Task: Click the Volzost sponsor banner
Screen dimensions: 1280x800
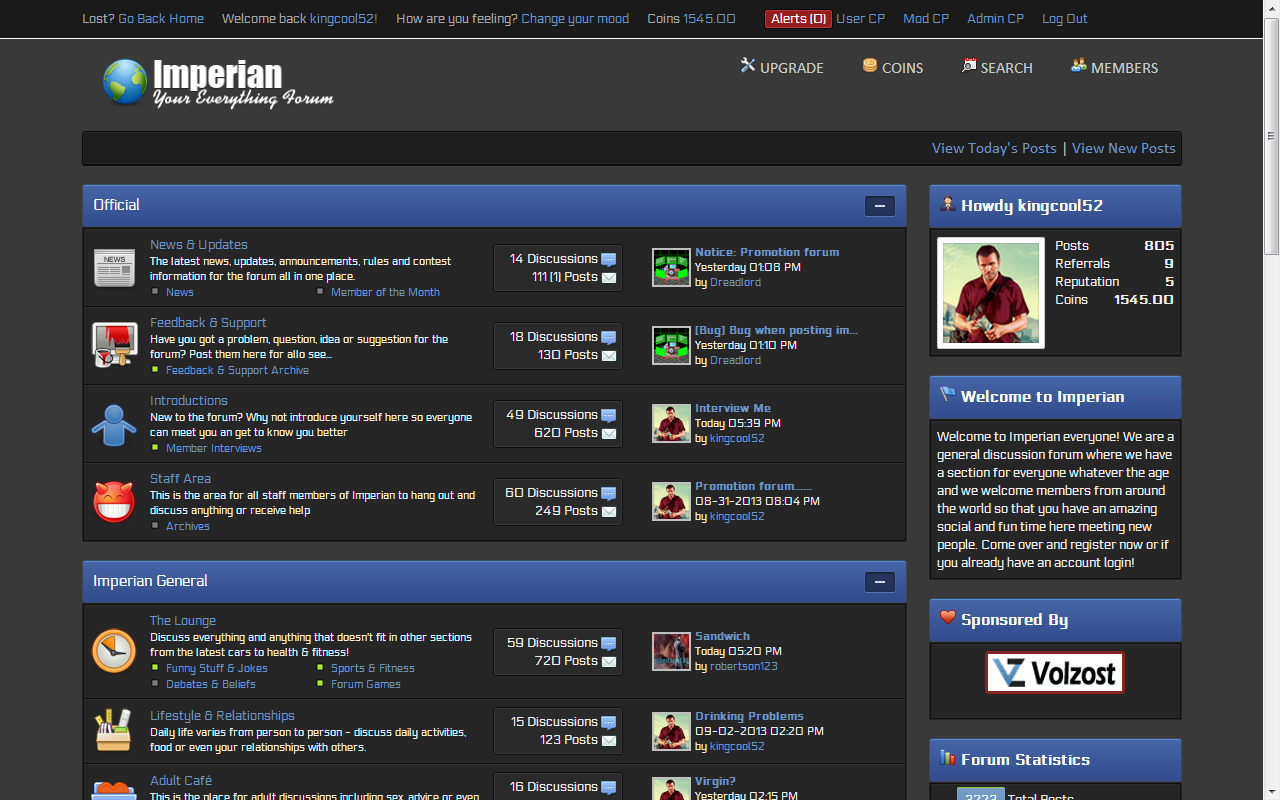Action: (1055, 673)
